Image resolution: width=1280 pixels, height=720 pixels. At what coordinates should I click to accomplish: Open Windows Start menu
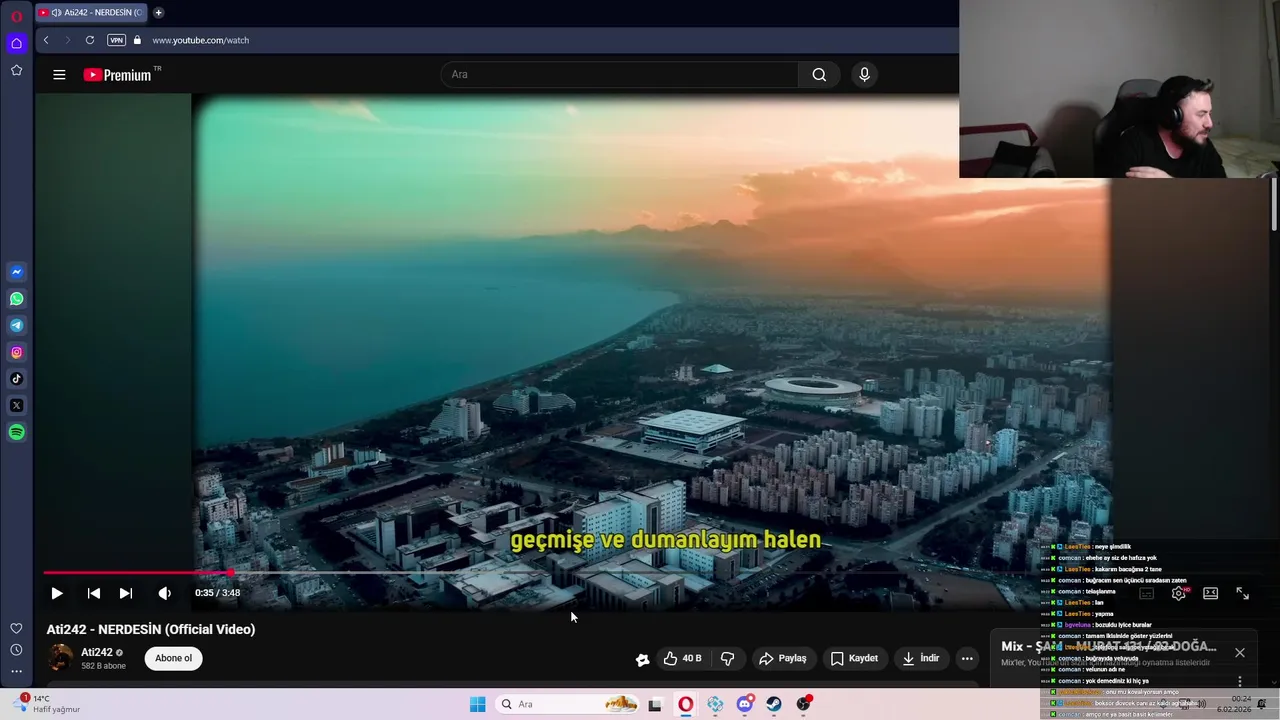pyautogui.click(x=478, y=704)
